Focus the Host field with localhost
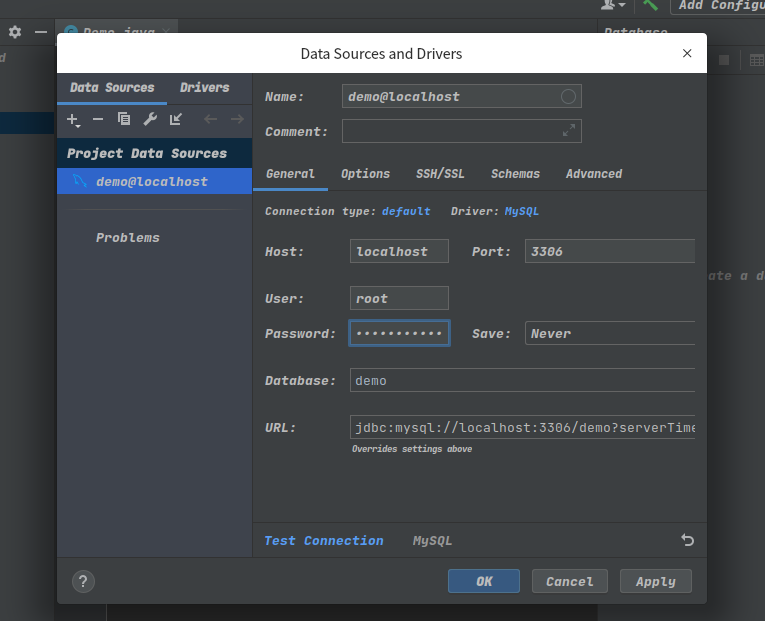This screenshot has width=765, height=621. [399, 251]
